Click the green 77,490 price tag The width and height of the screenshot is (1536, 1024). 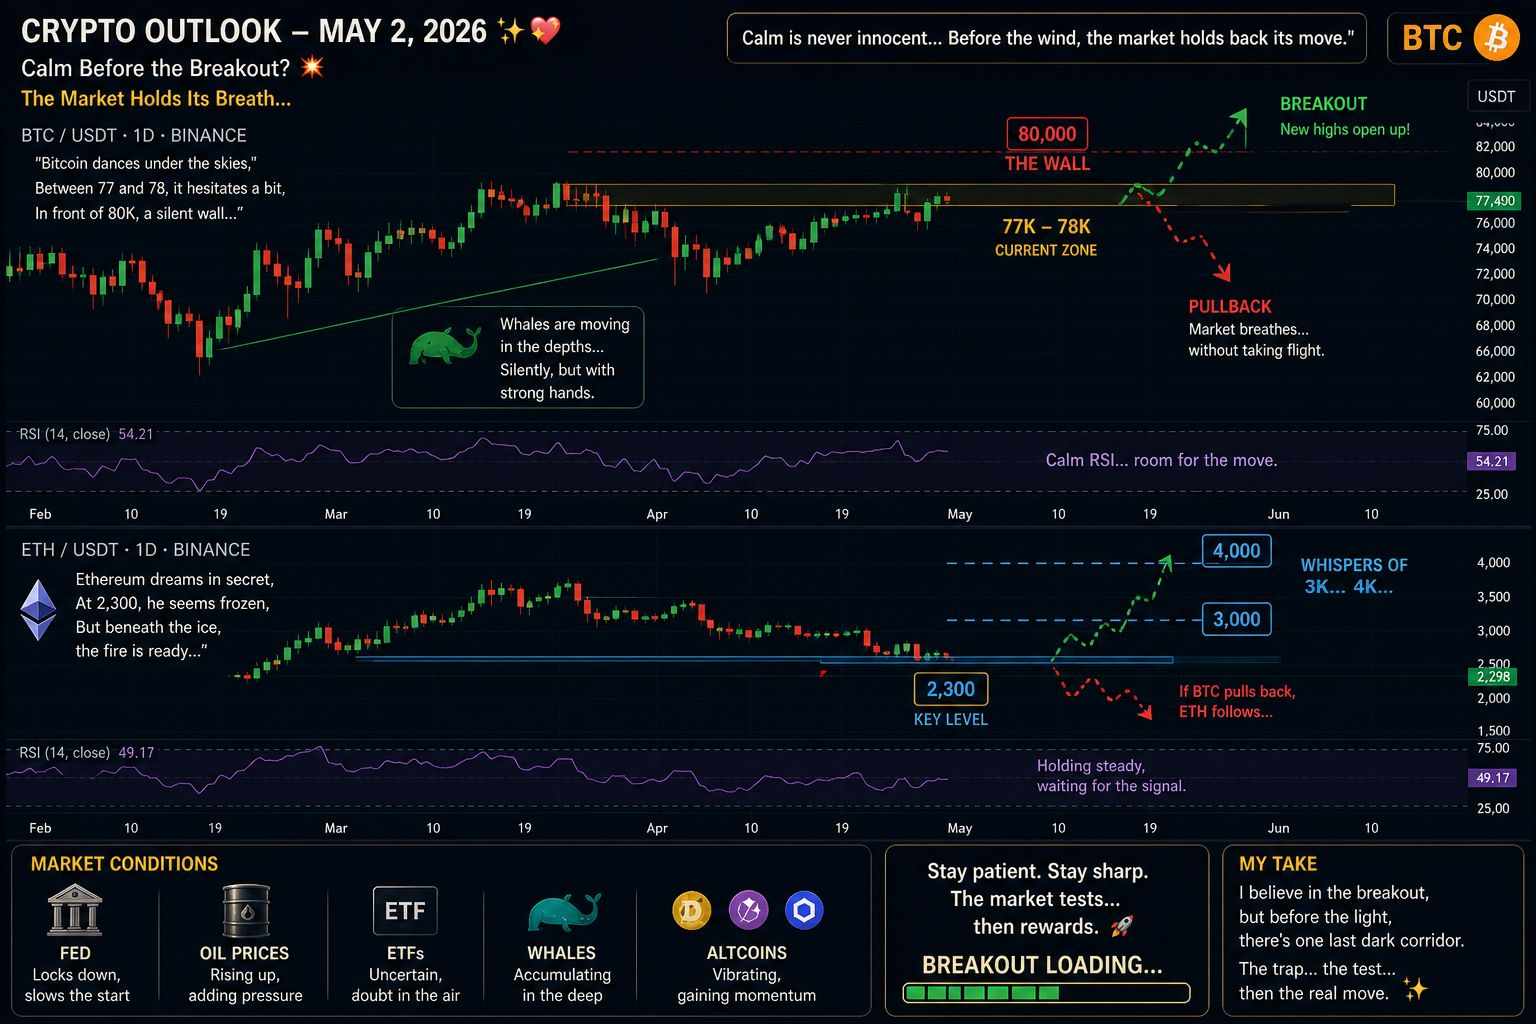click(x=1495, y=201)
